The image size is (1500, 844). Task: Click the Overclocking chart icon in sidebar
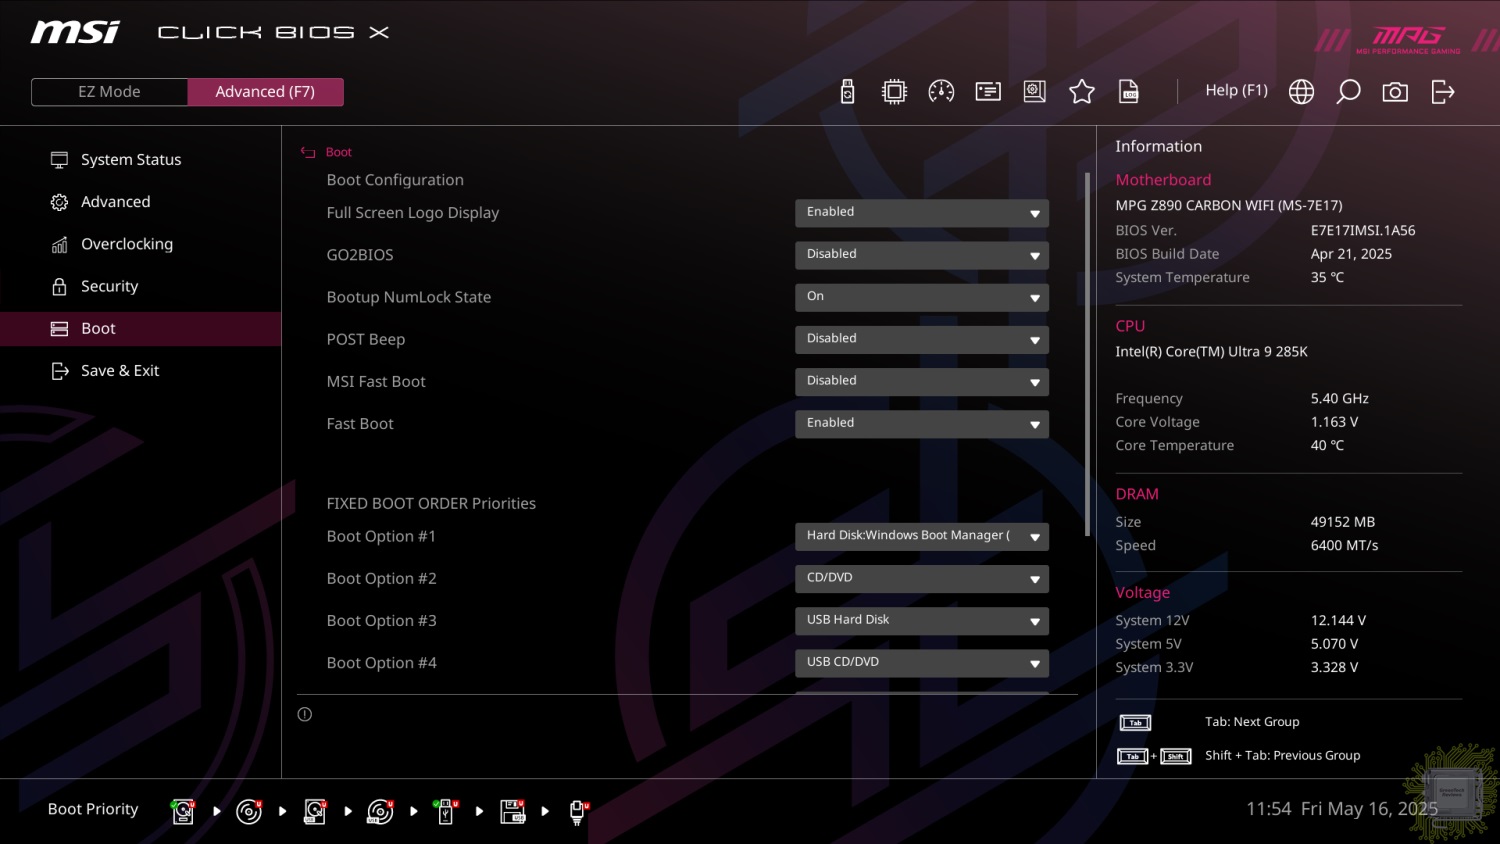click(59, 244)
